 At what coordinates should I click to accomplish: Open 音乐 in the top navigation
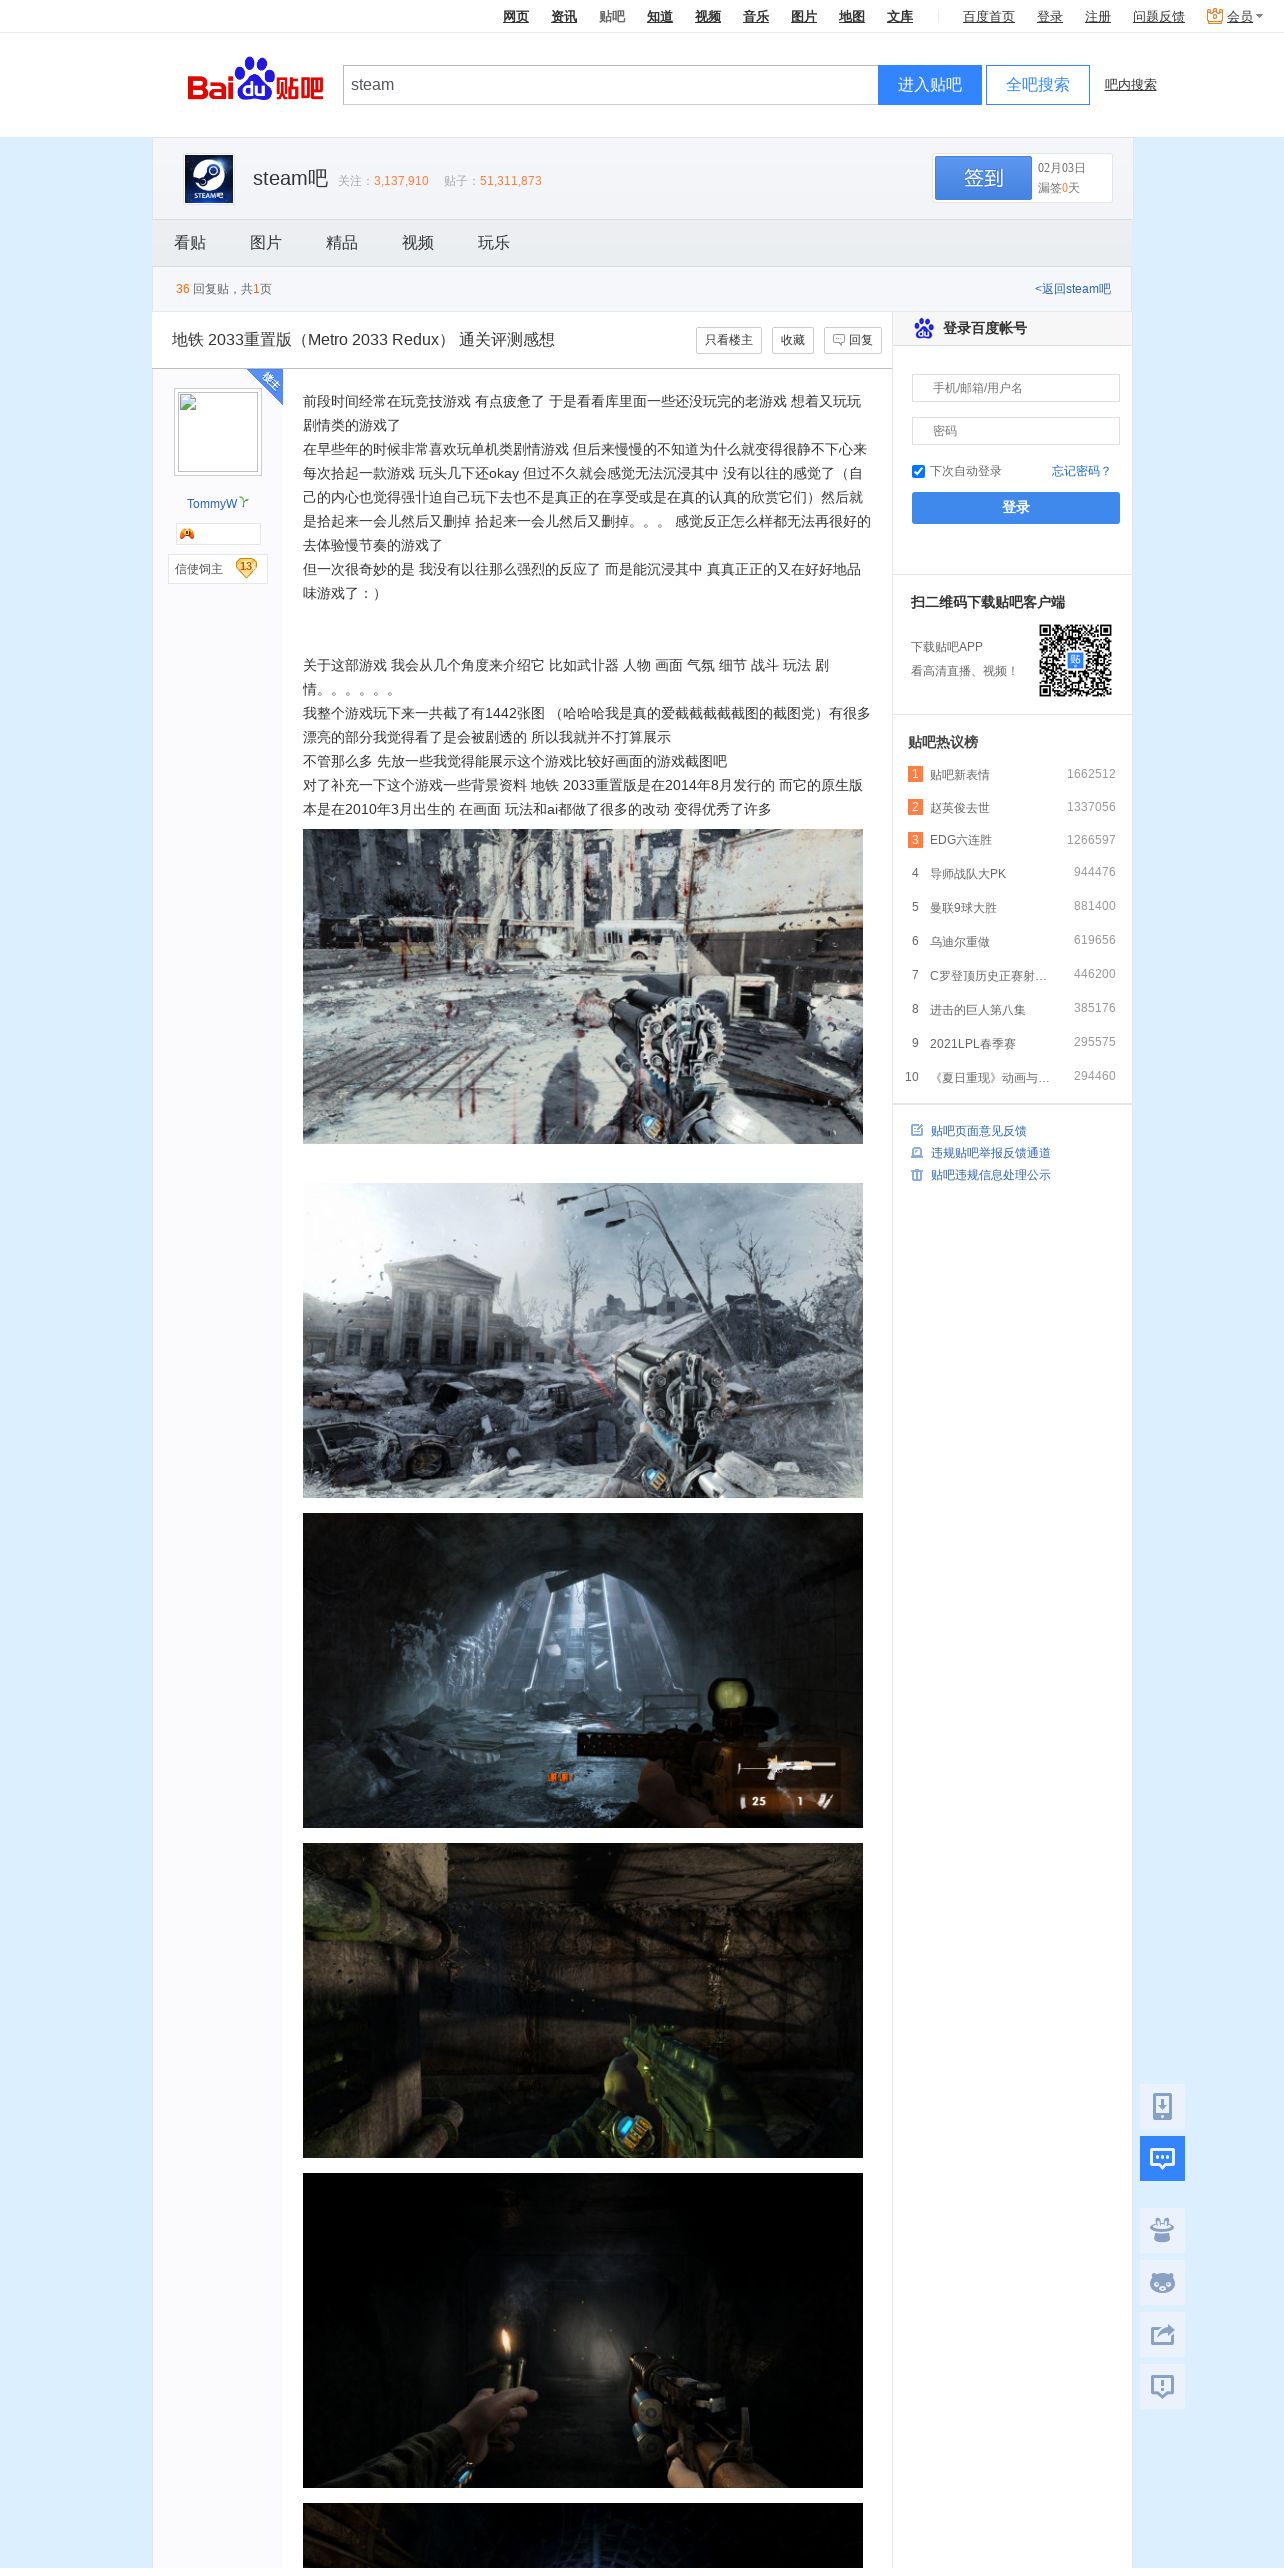click(x=756, y=16)
